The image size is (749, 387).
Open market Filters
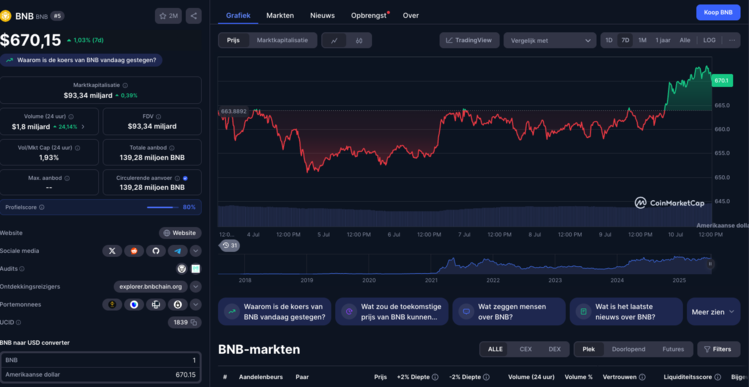click(719, 349)
